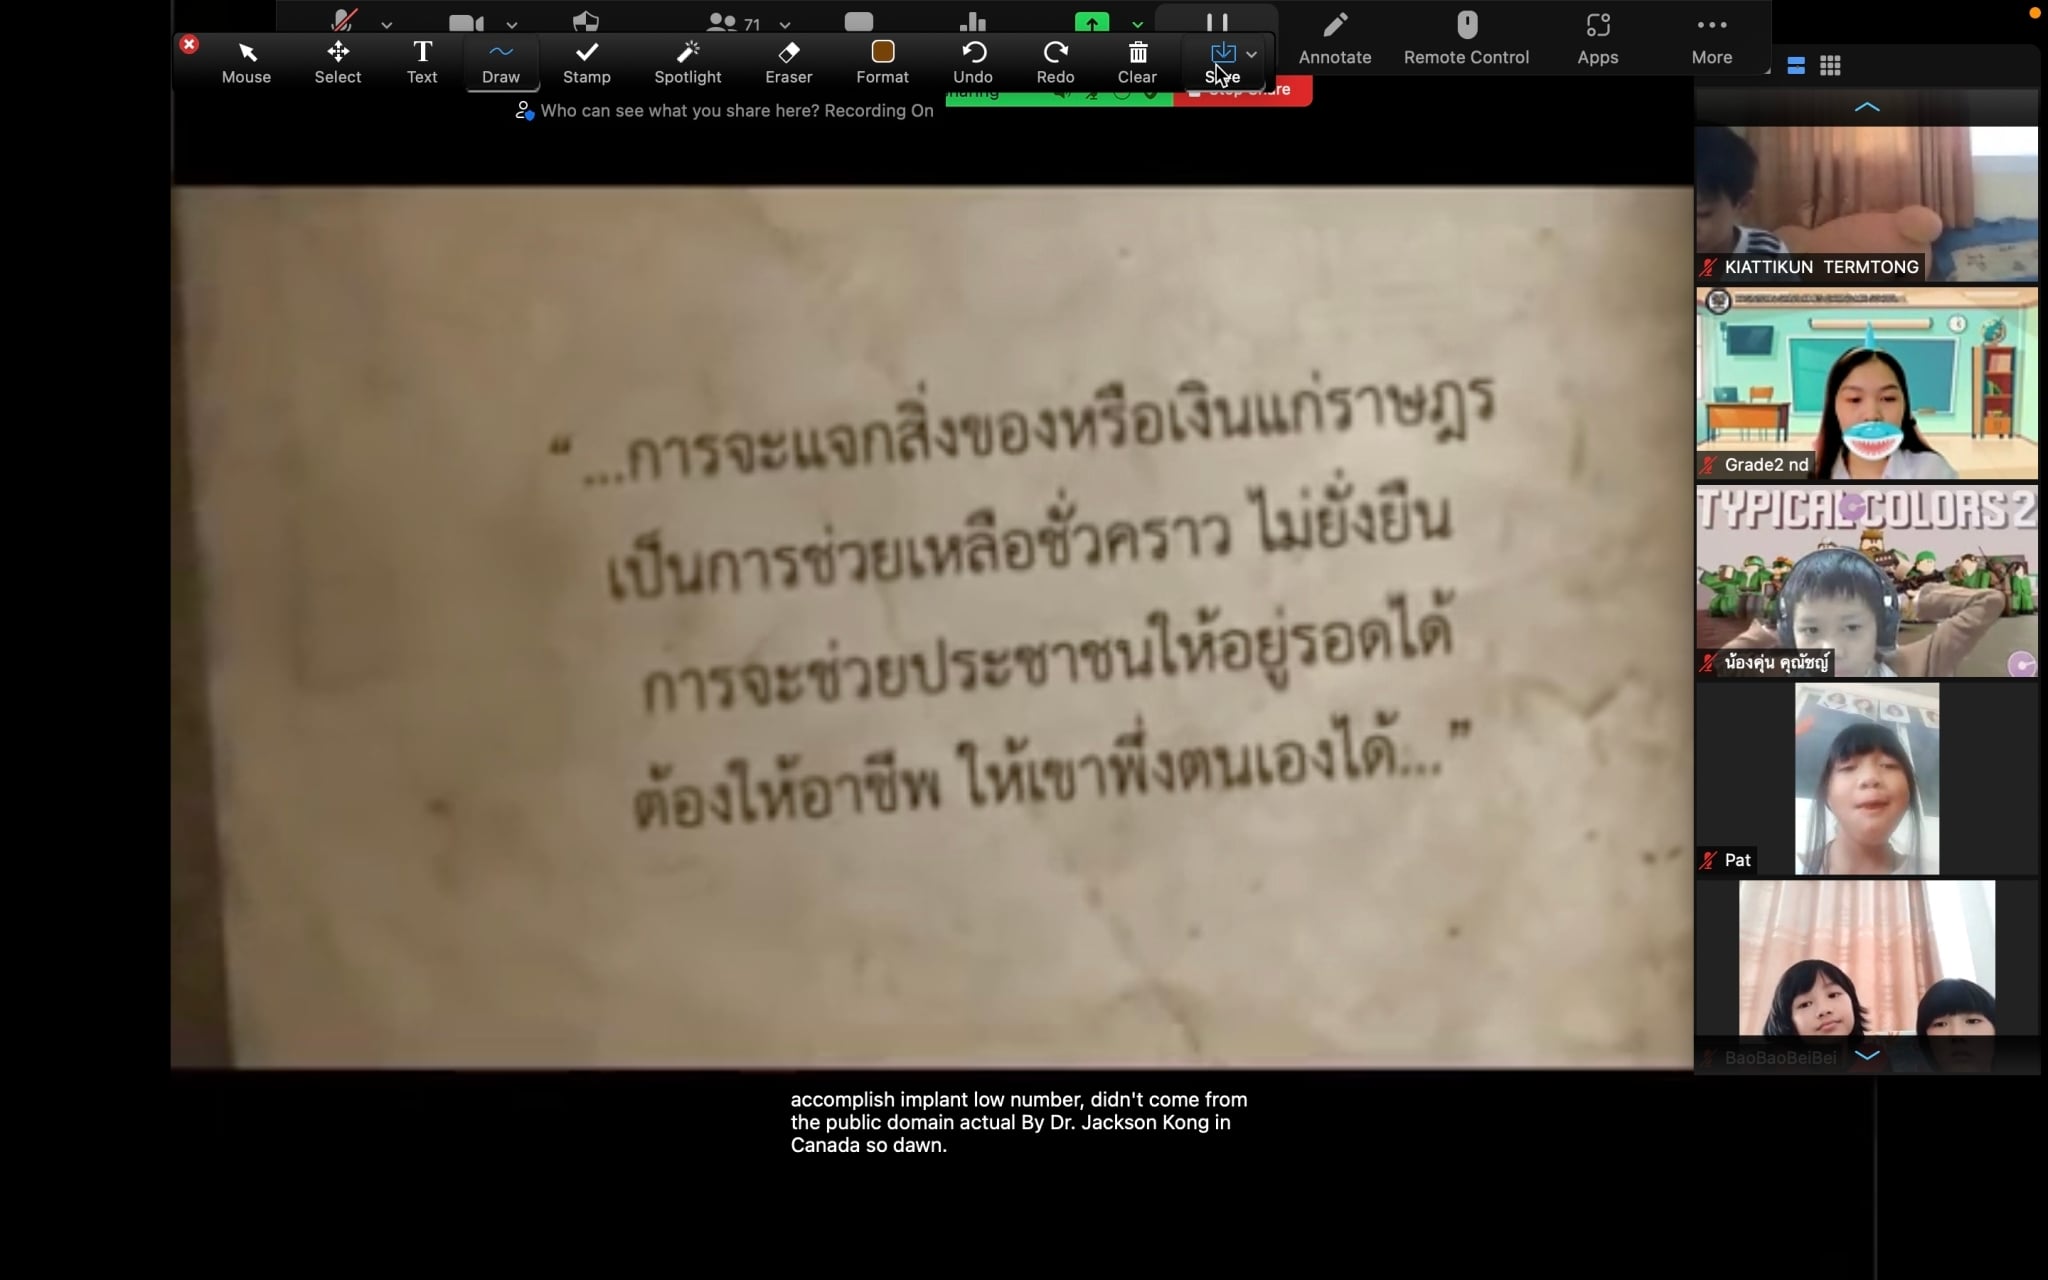Toggle the Draw tool
Viewport: 2048px width, 1280px height.
[501, 62]
